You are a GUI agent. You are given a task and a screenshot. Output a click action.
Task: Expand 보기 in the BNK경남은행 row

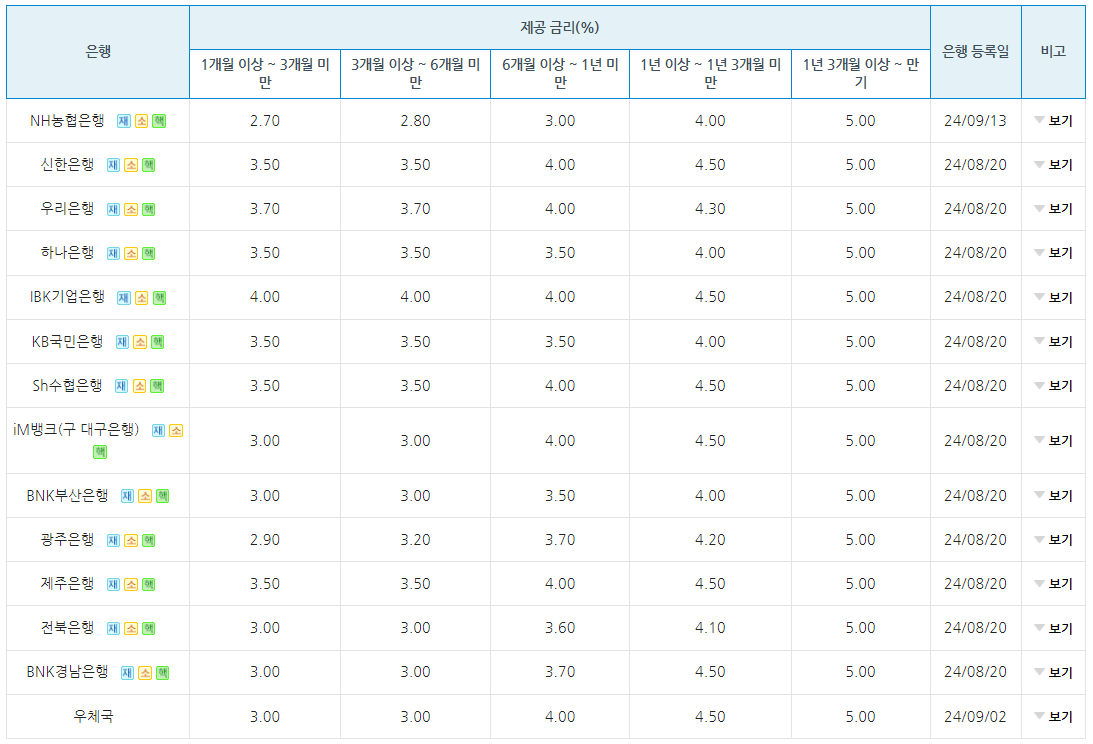(x=1053, y=671)
